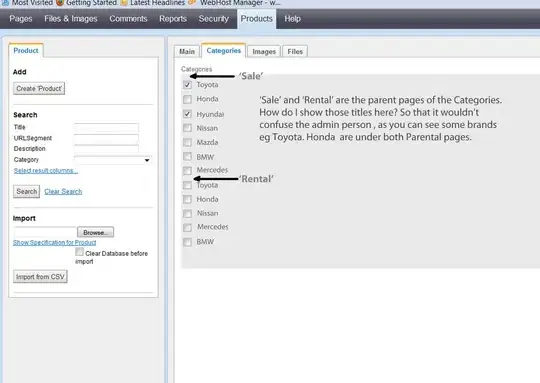The height and width of the screenshot is (383, 540).
Task: Click the import file path field
Action: pos(45,232)
